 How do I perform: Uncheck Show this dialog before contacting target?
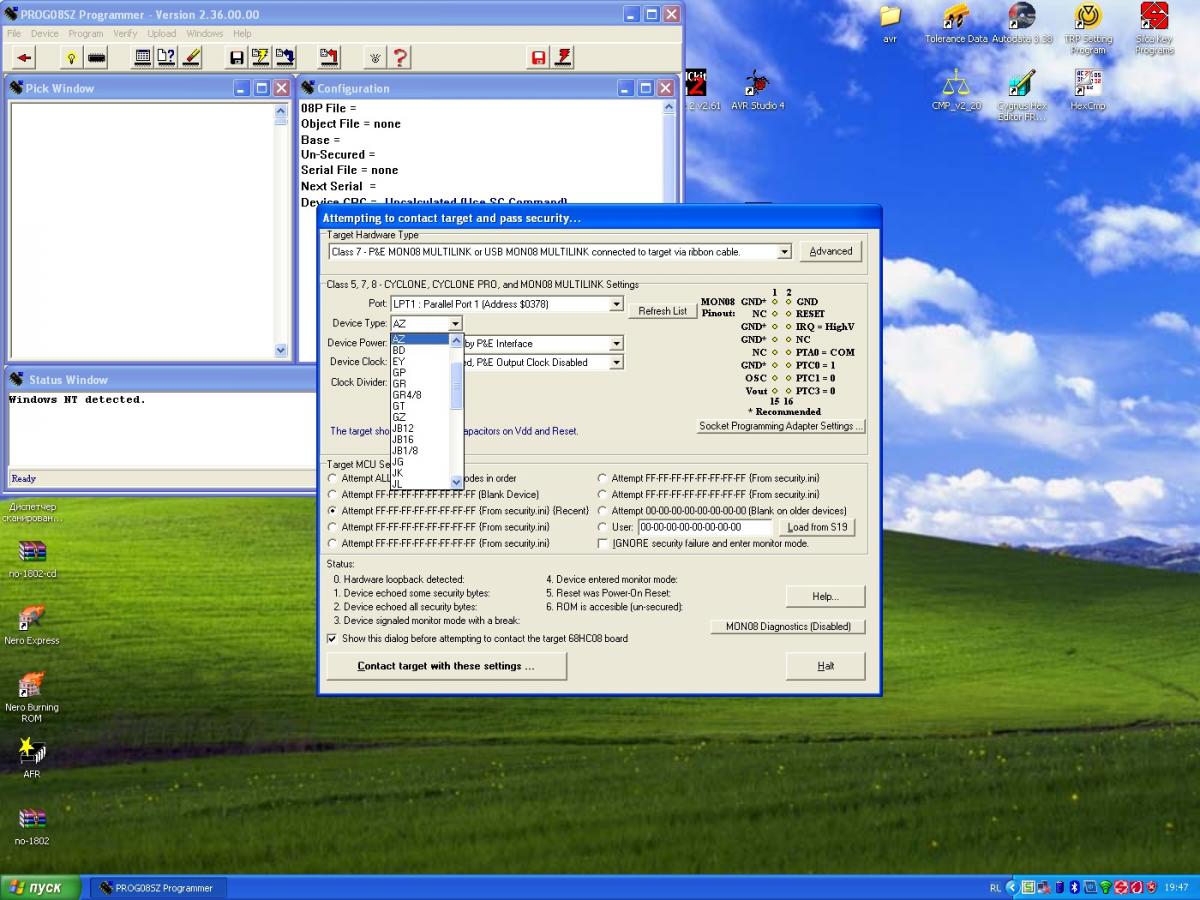pos(333,638)
